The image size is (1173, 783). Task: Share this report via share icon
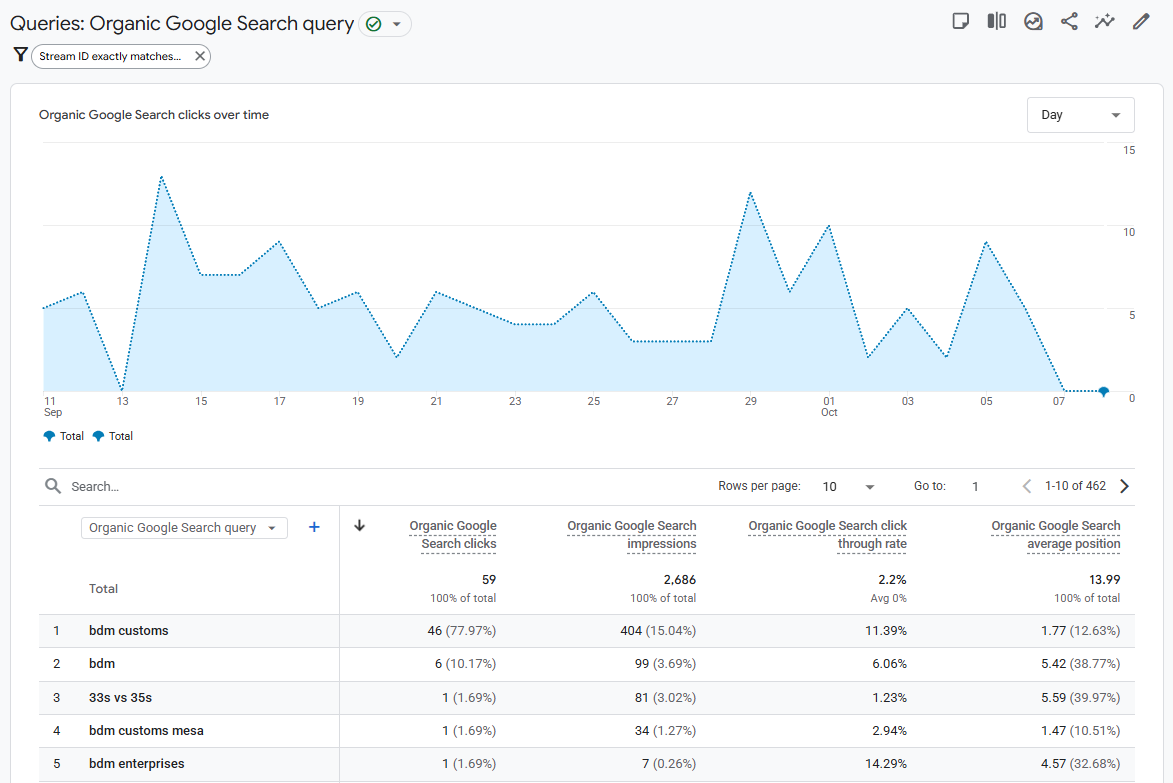pyautogui.click(x=1069, y=21)
